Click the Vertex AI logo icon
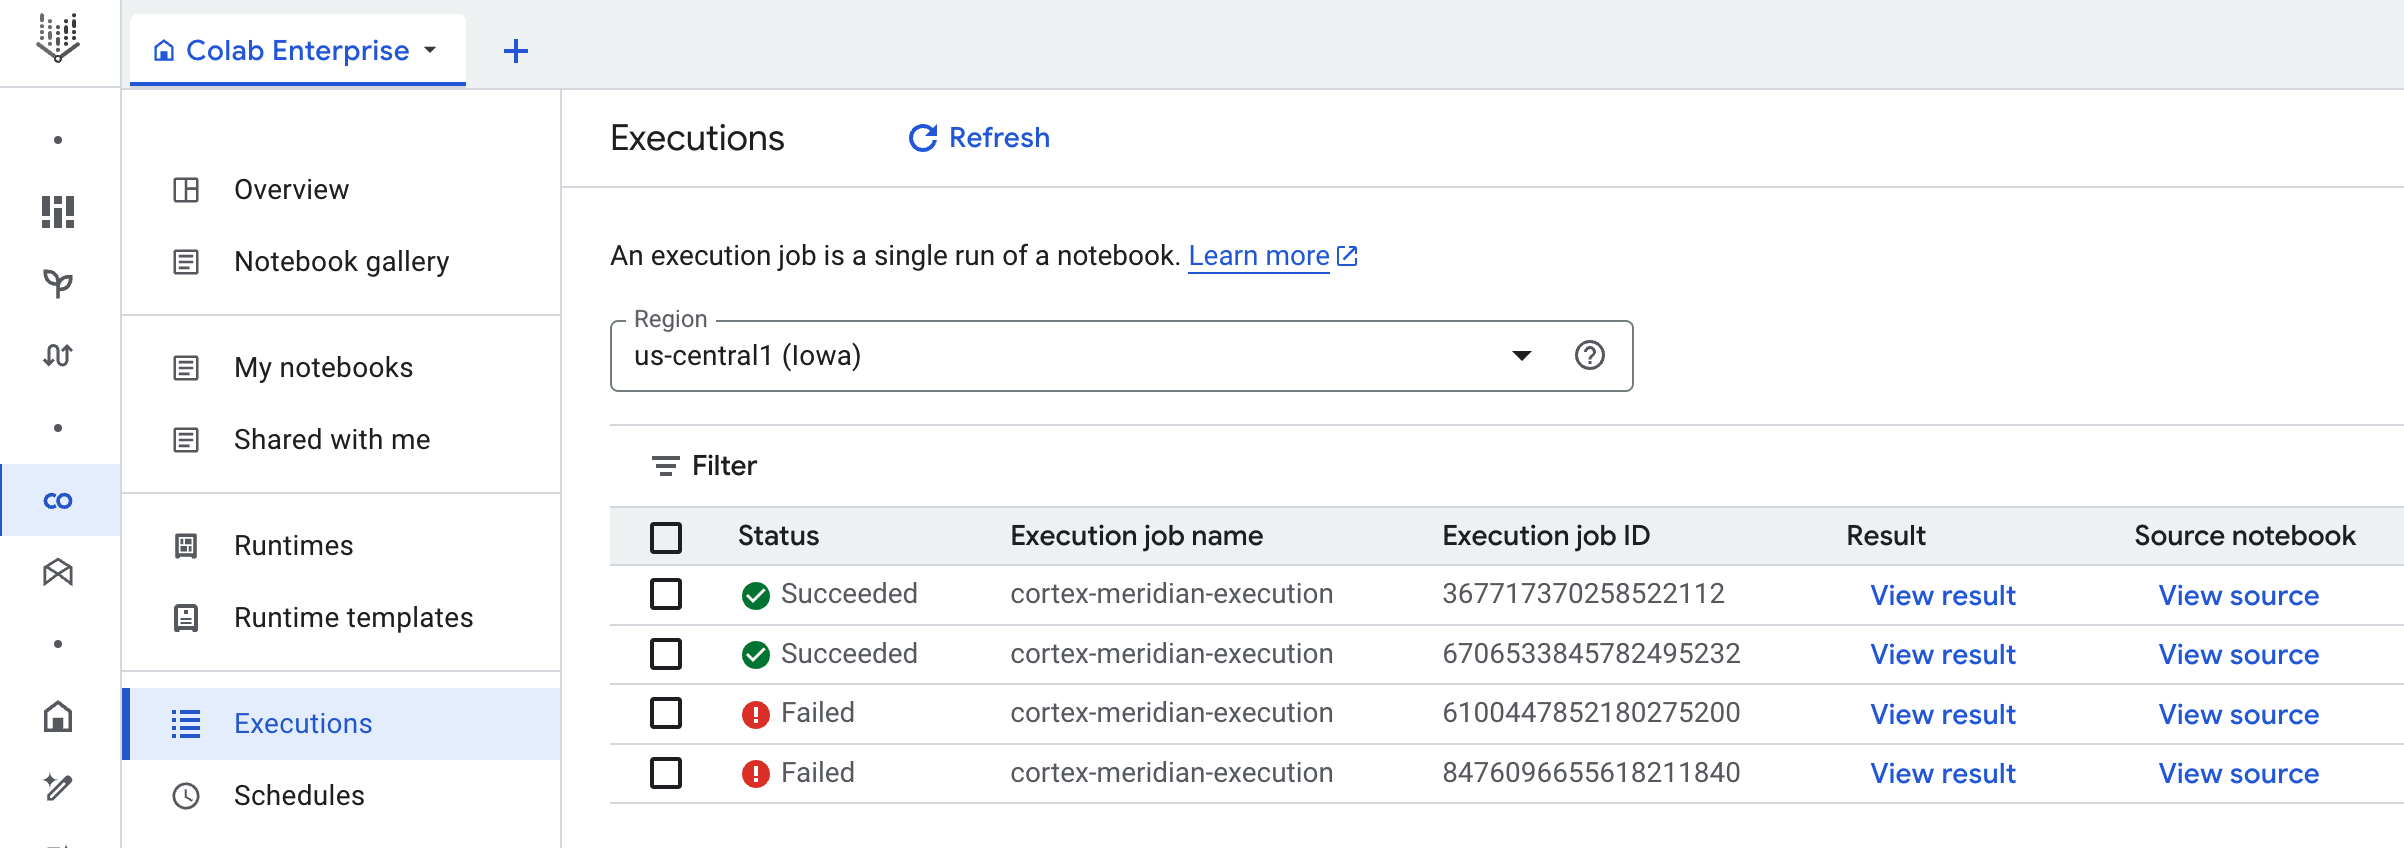This screenshot has width=2404, height=848. click(58, 38)
